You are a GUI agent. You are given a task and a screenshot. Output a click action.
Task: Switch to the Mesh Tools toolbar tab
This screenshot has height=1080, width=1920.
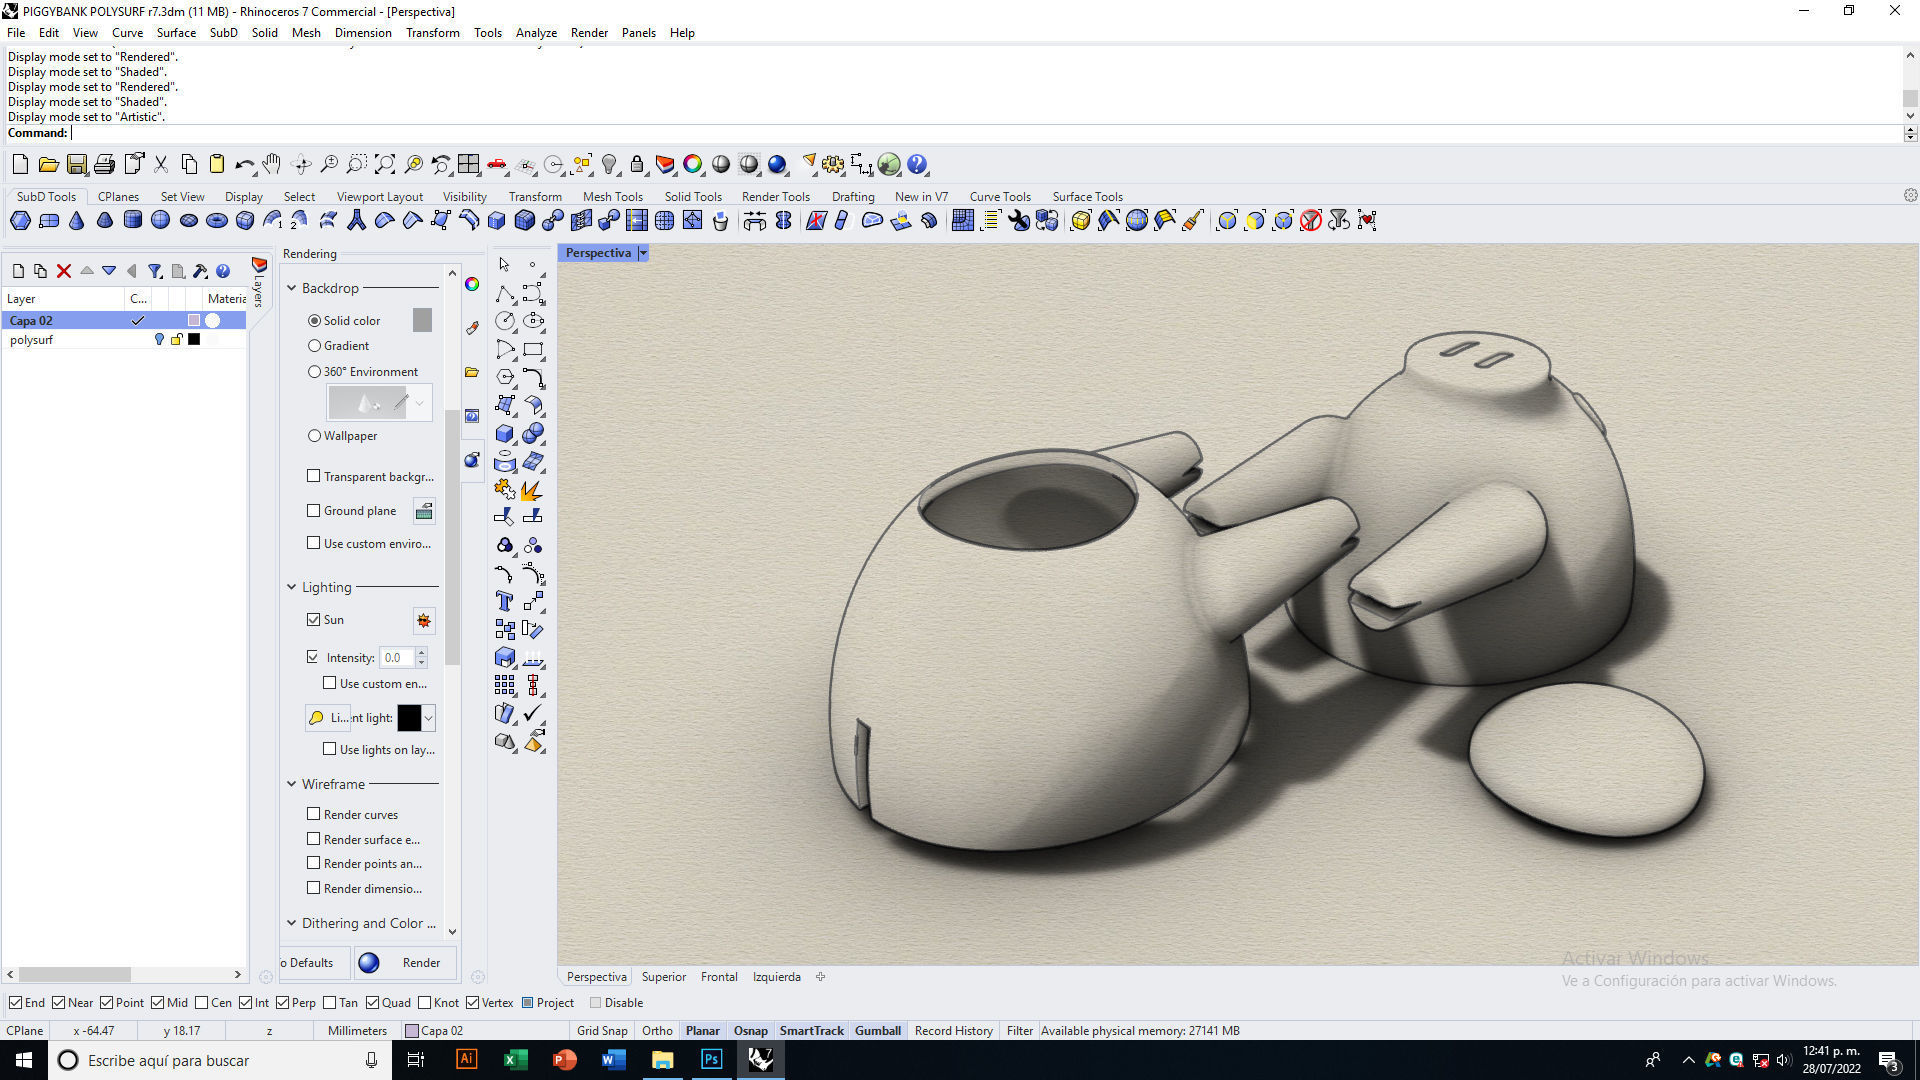[613, 197]
